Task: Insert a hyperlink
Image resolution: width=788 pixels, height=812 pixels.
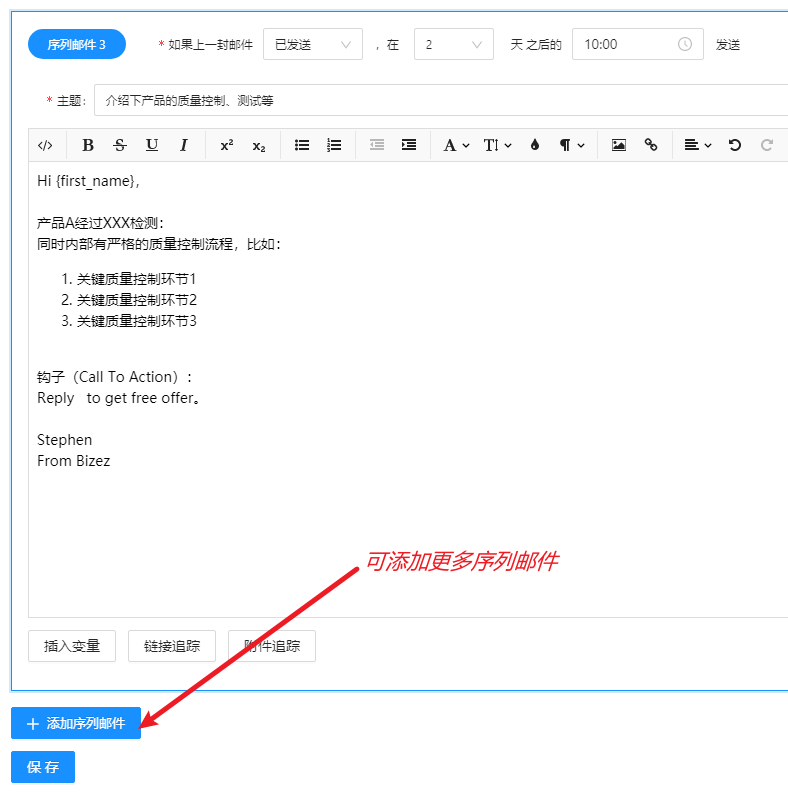Action: [x=651, y=145]
